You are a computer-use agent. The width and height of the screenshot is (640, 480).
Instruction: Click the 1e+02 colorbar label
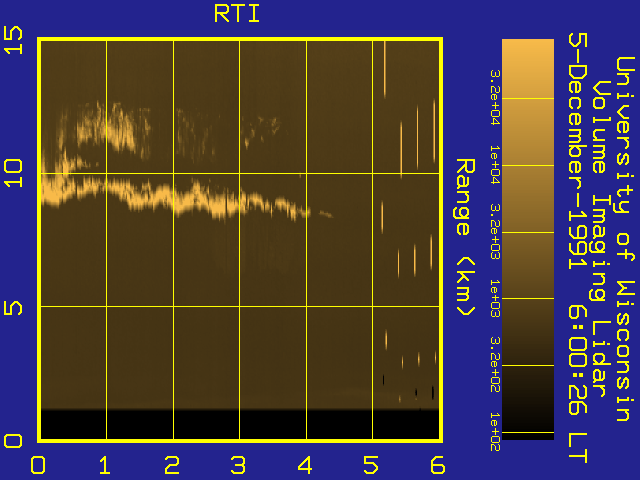(495, 432)
